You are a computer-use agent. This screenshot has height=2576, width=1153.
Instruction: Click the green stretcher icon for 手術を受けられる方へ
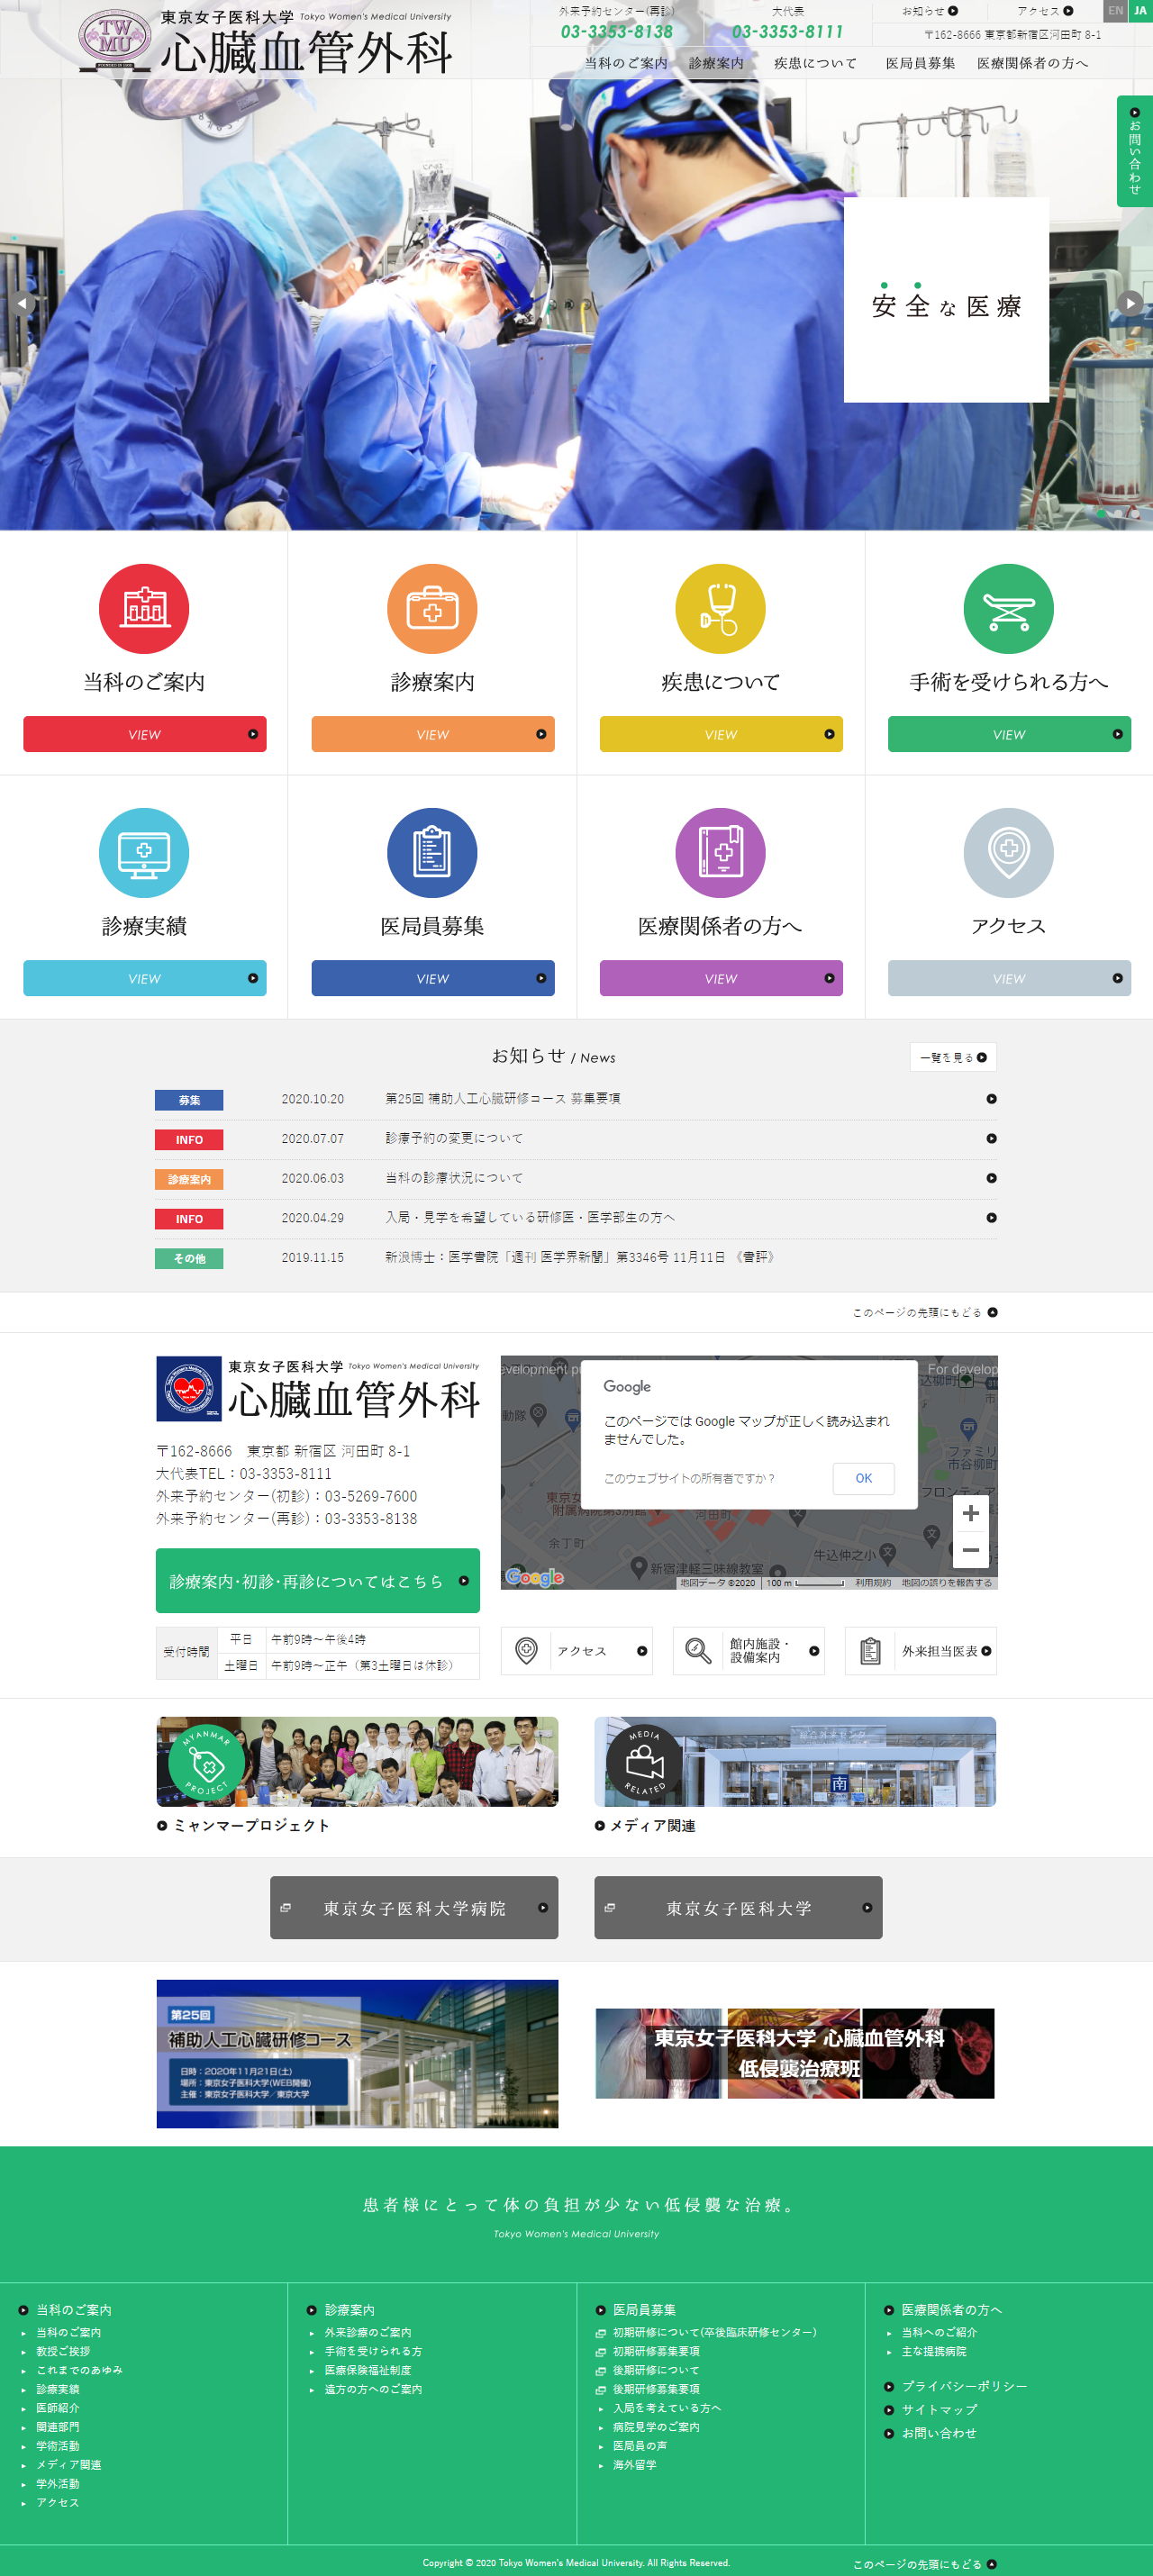point(1008,608)
